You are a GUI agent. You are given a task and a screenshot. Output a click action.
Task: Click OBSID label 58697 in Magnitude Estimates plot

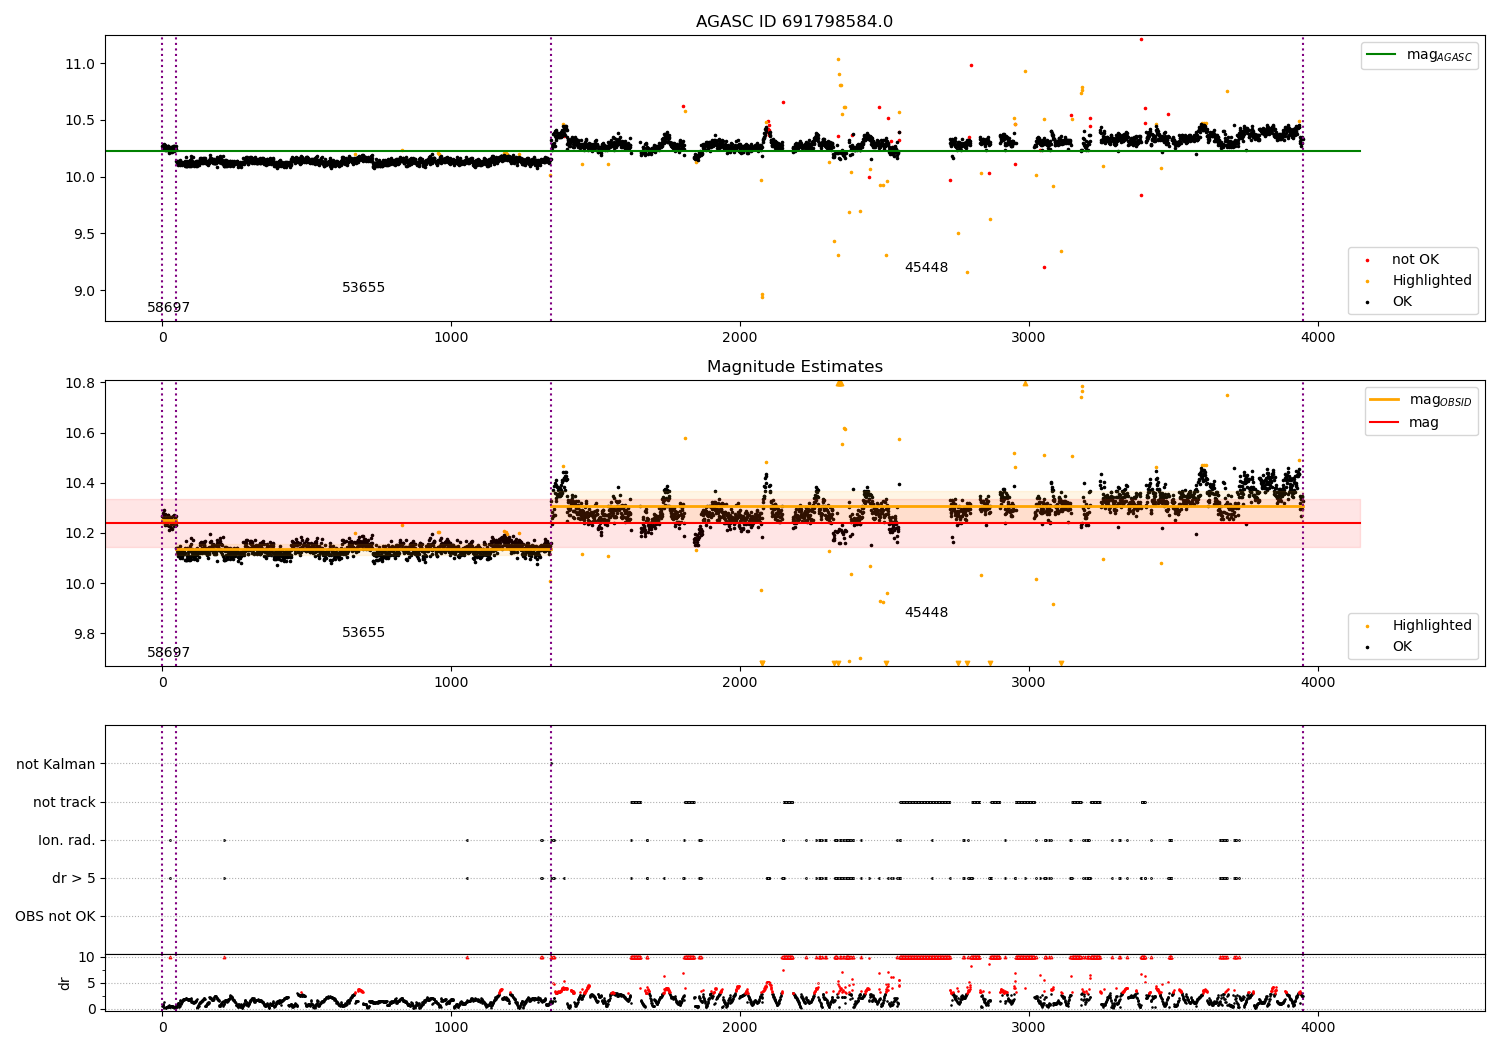(x=168, y=653)
